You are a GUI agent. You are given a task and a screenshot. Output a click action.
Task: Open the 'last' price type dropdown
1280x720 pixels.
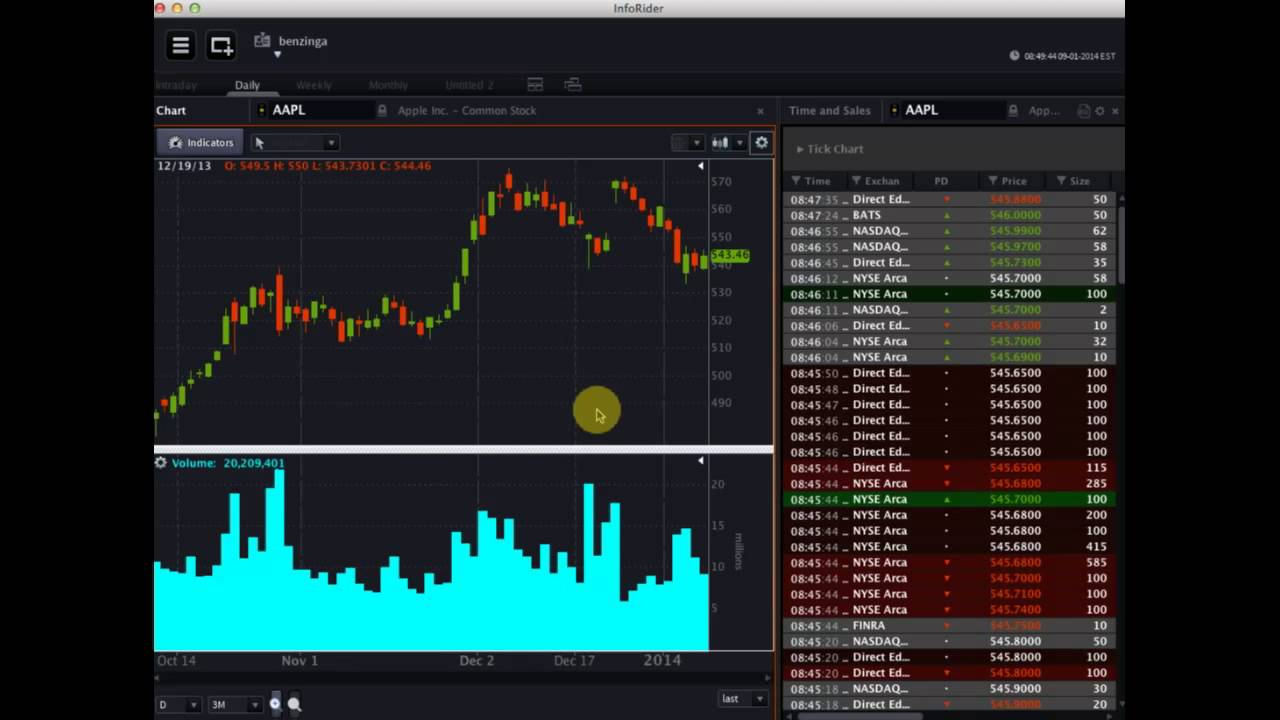click(x=742, y=699)
